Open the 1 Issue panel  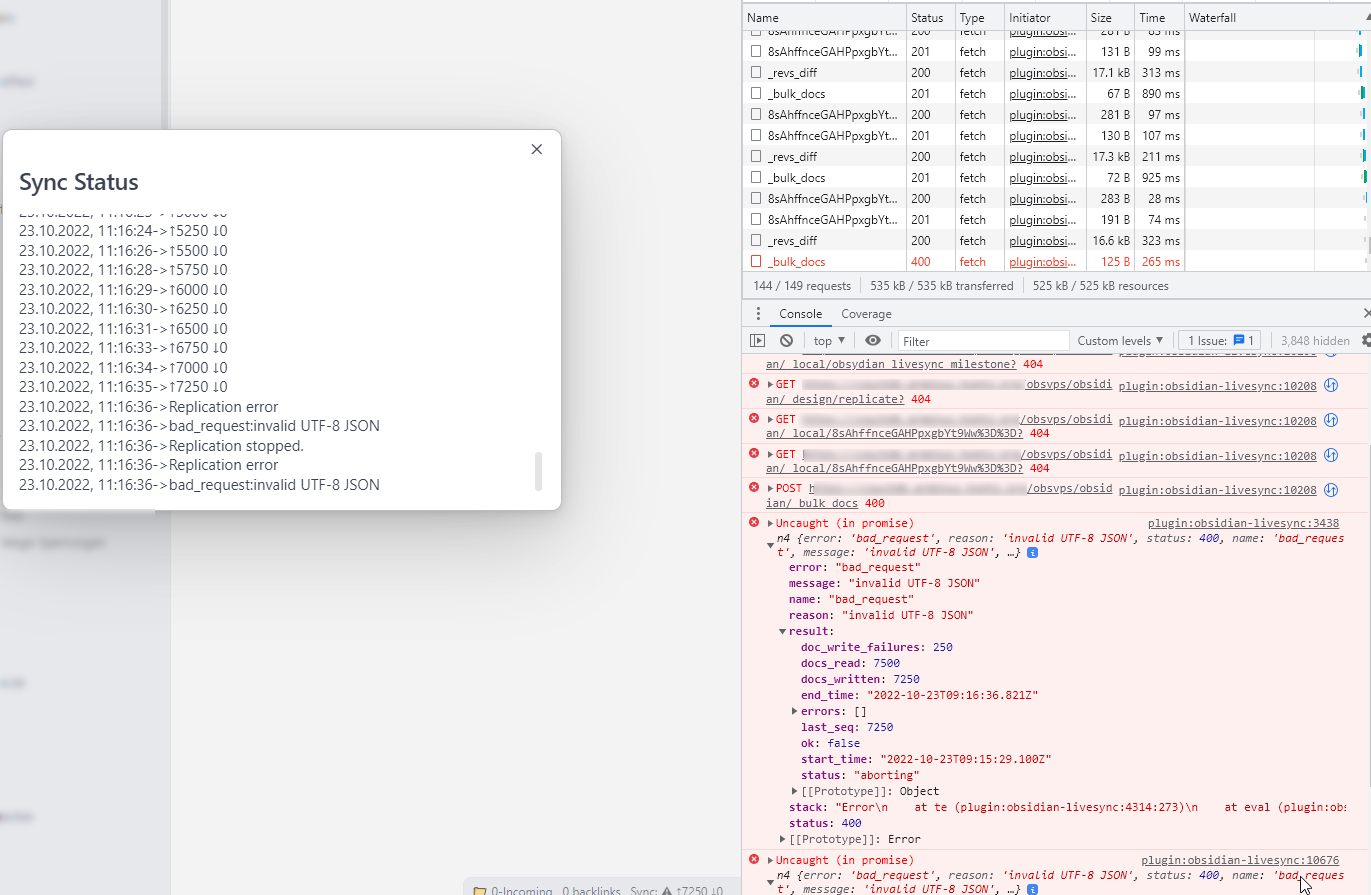(1219, 340)
